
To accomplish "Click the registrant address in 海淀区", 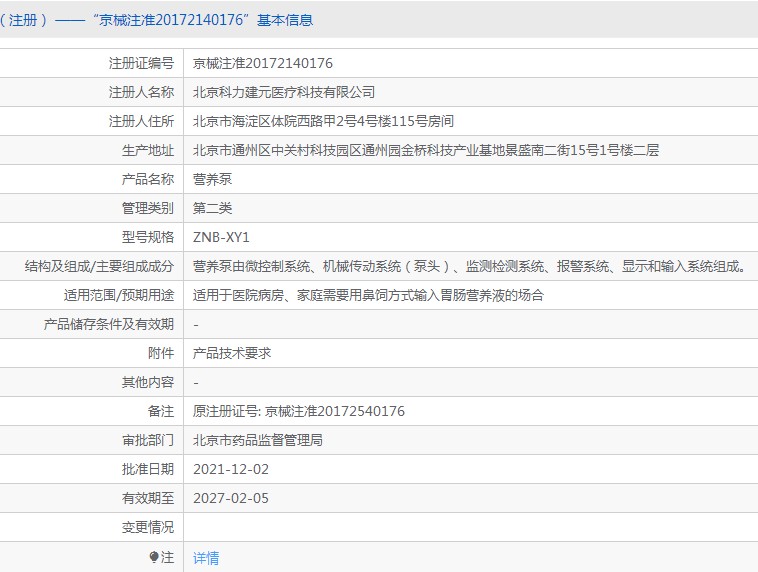I will (x=323, y=121).
